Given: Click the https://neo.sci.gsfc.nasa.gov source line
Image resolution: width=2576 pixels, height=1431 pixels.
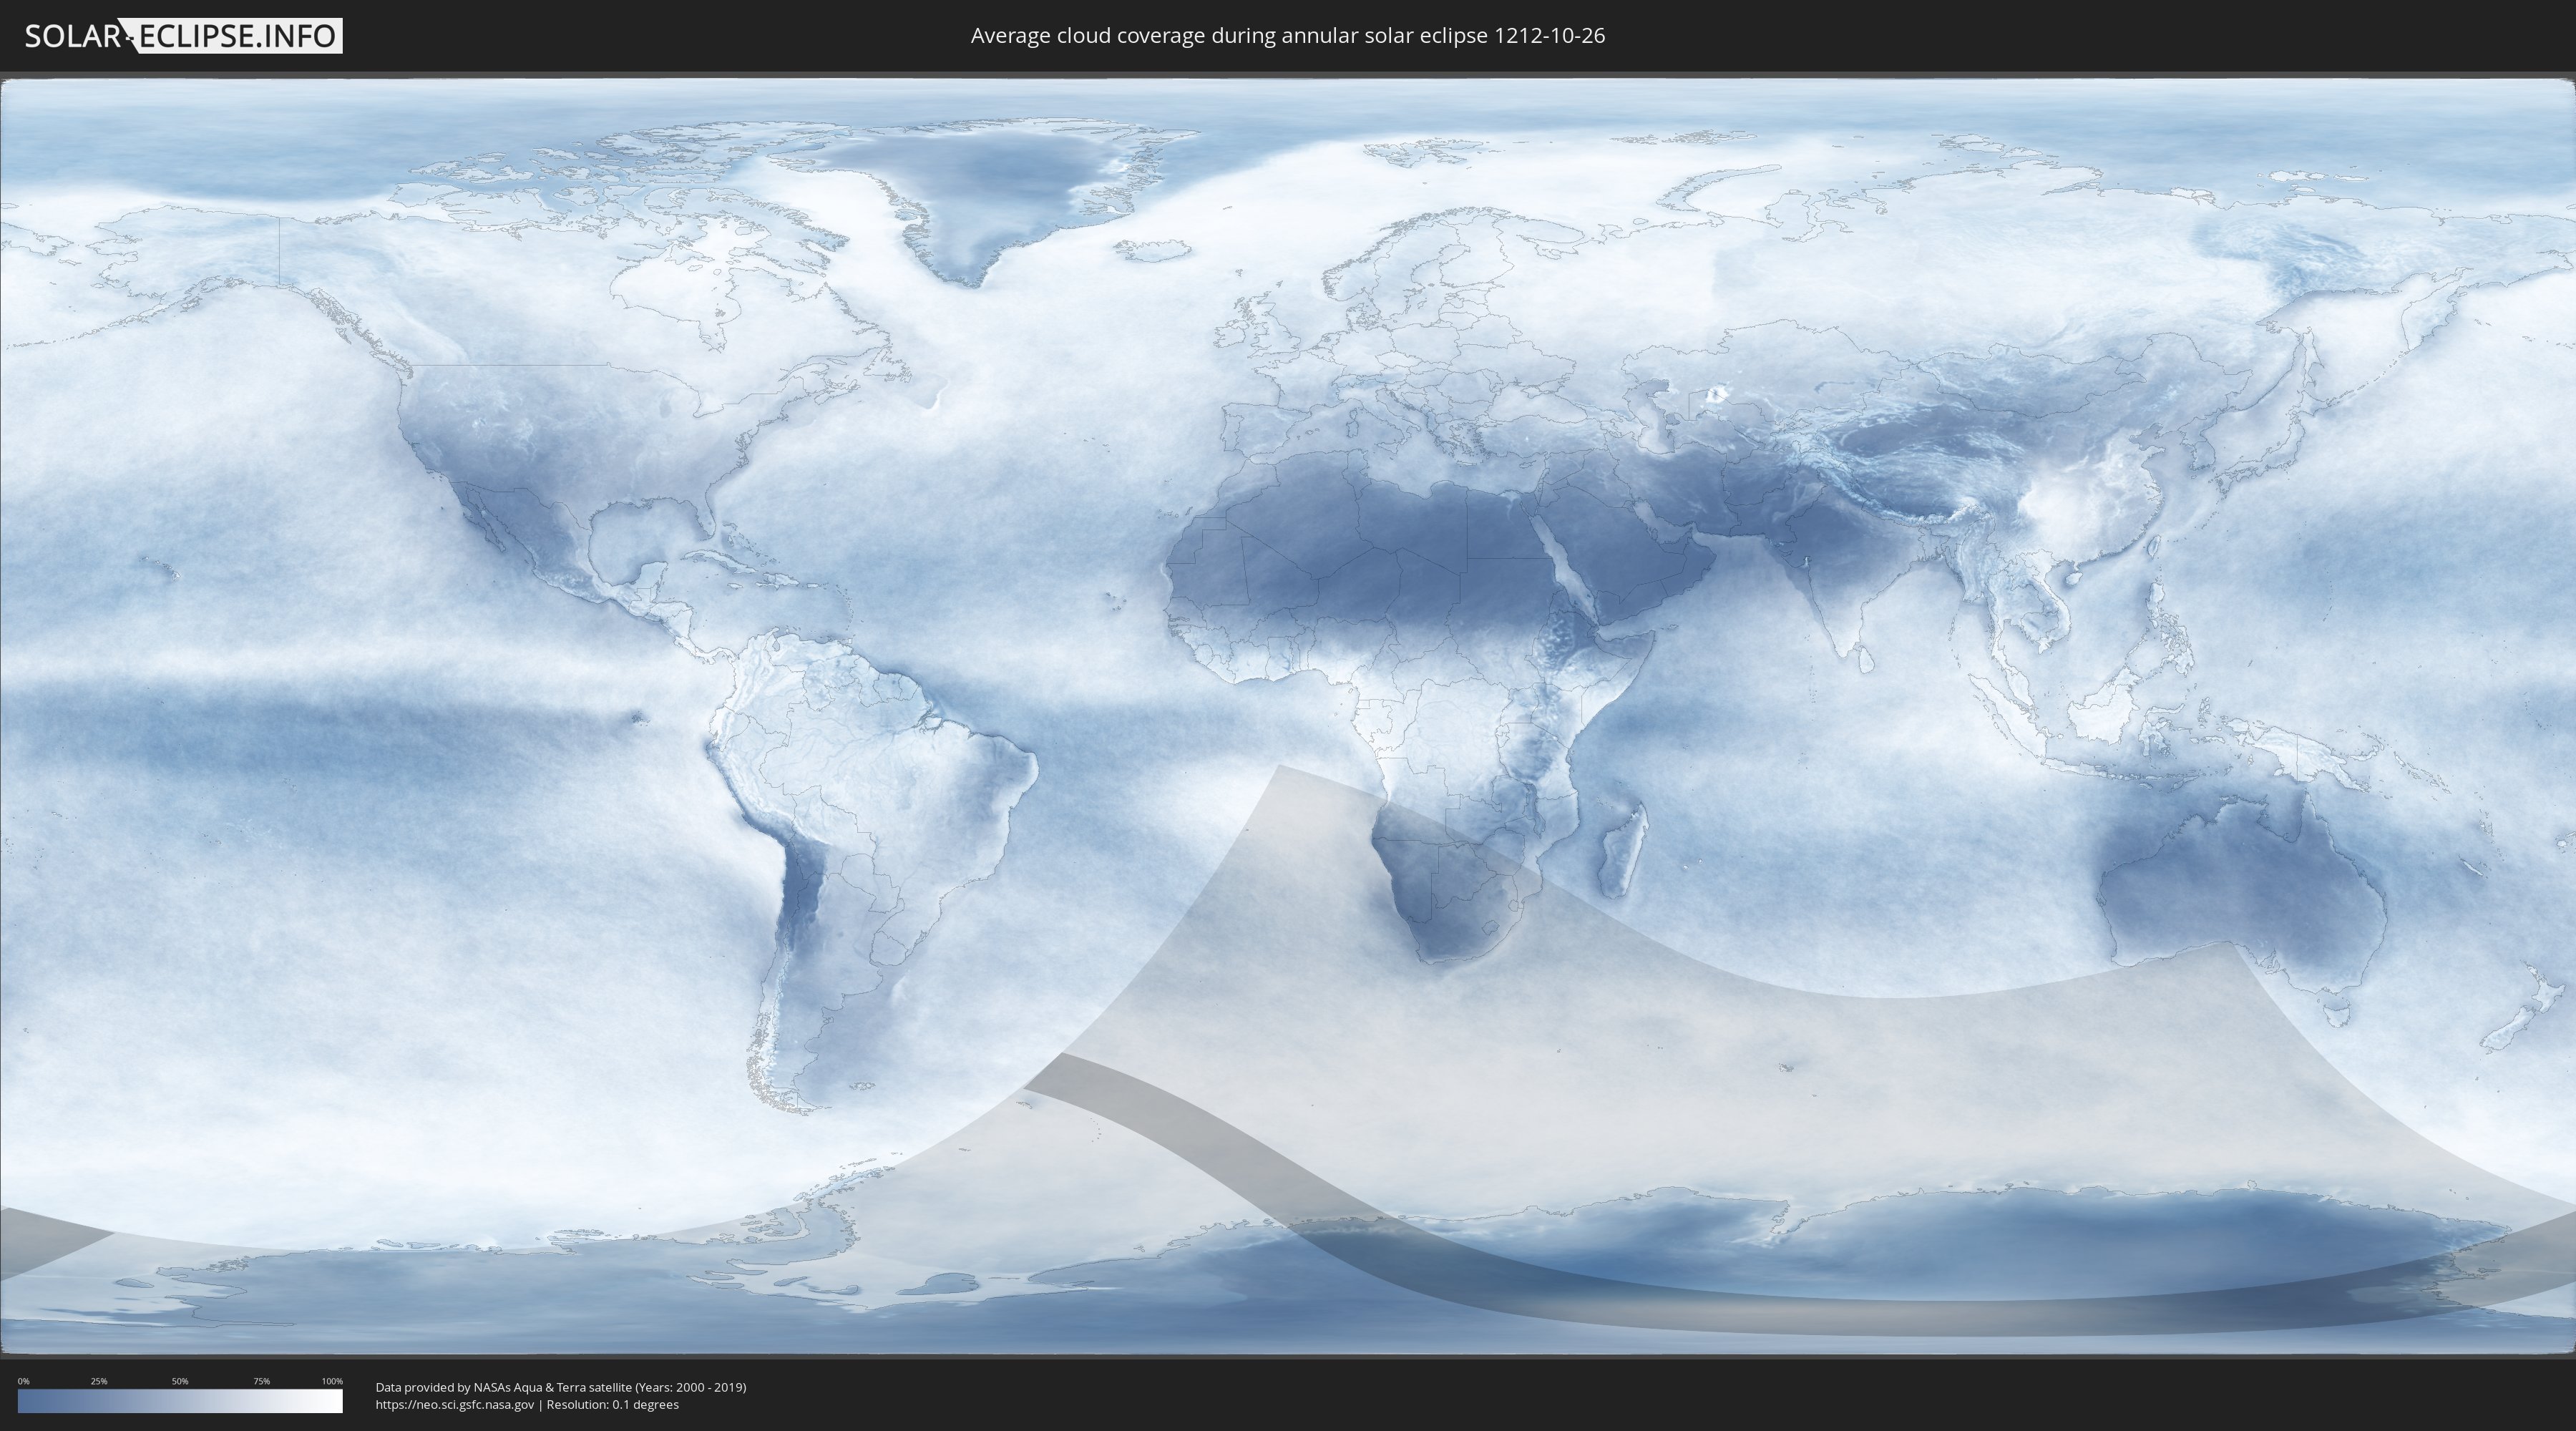Looking at the screenshot, I should [x=527, y=1405].
